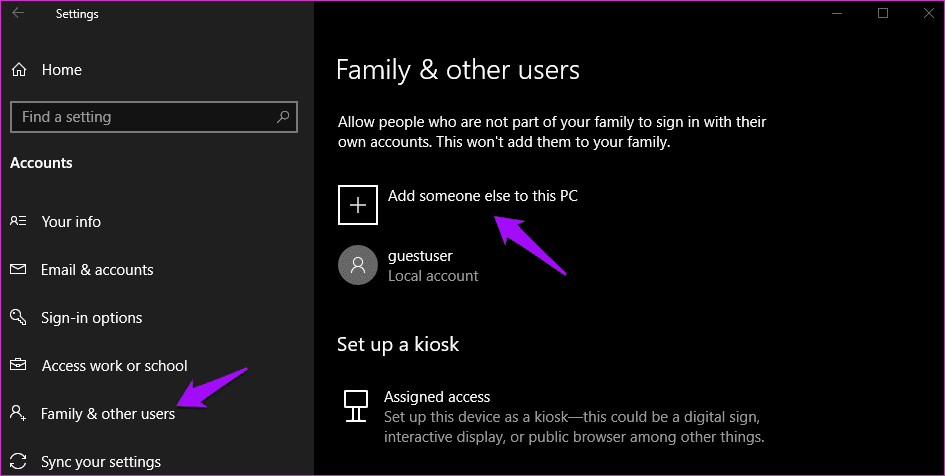This screenshot has width=945, height=476.
Task: Click the back arrow in Settings
Action: [18, 13]
